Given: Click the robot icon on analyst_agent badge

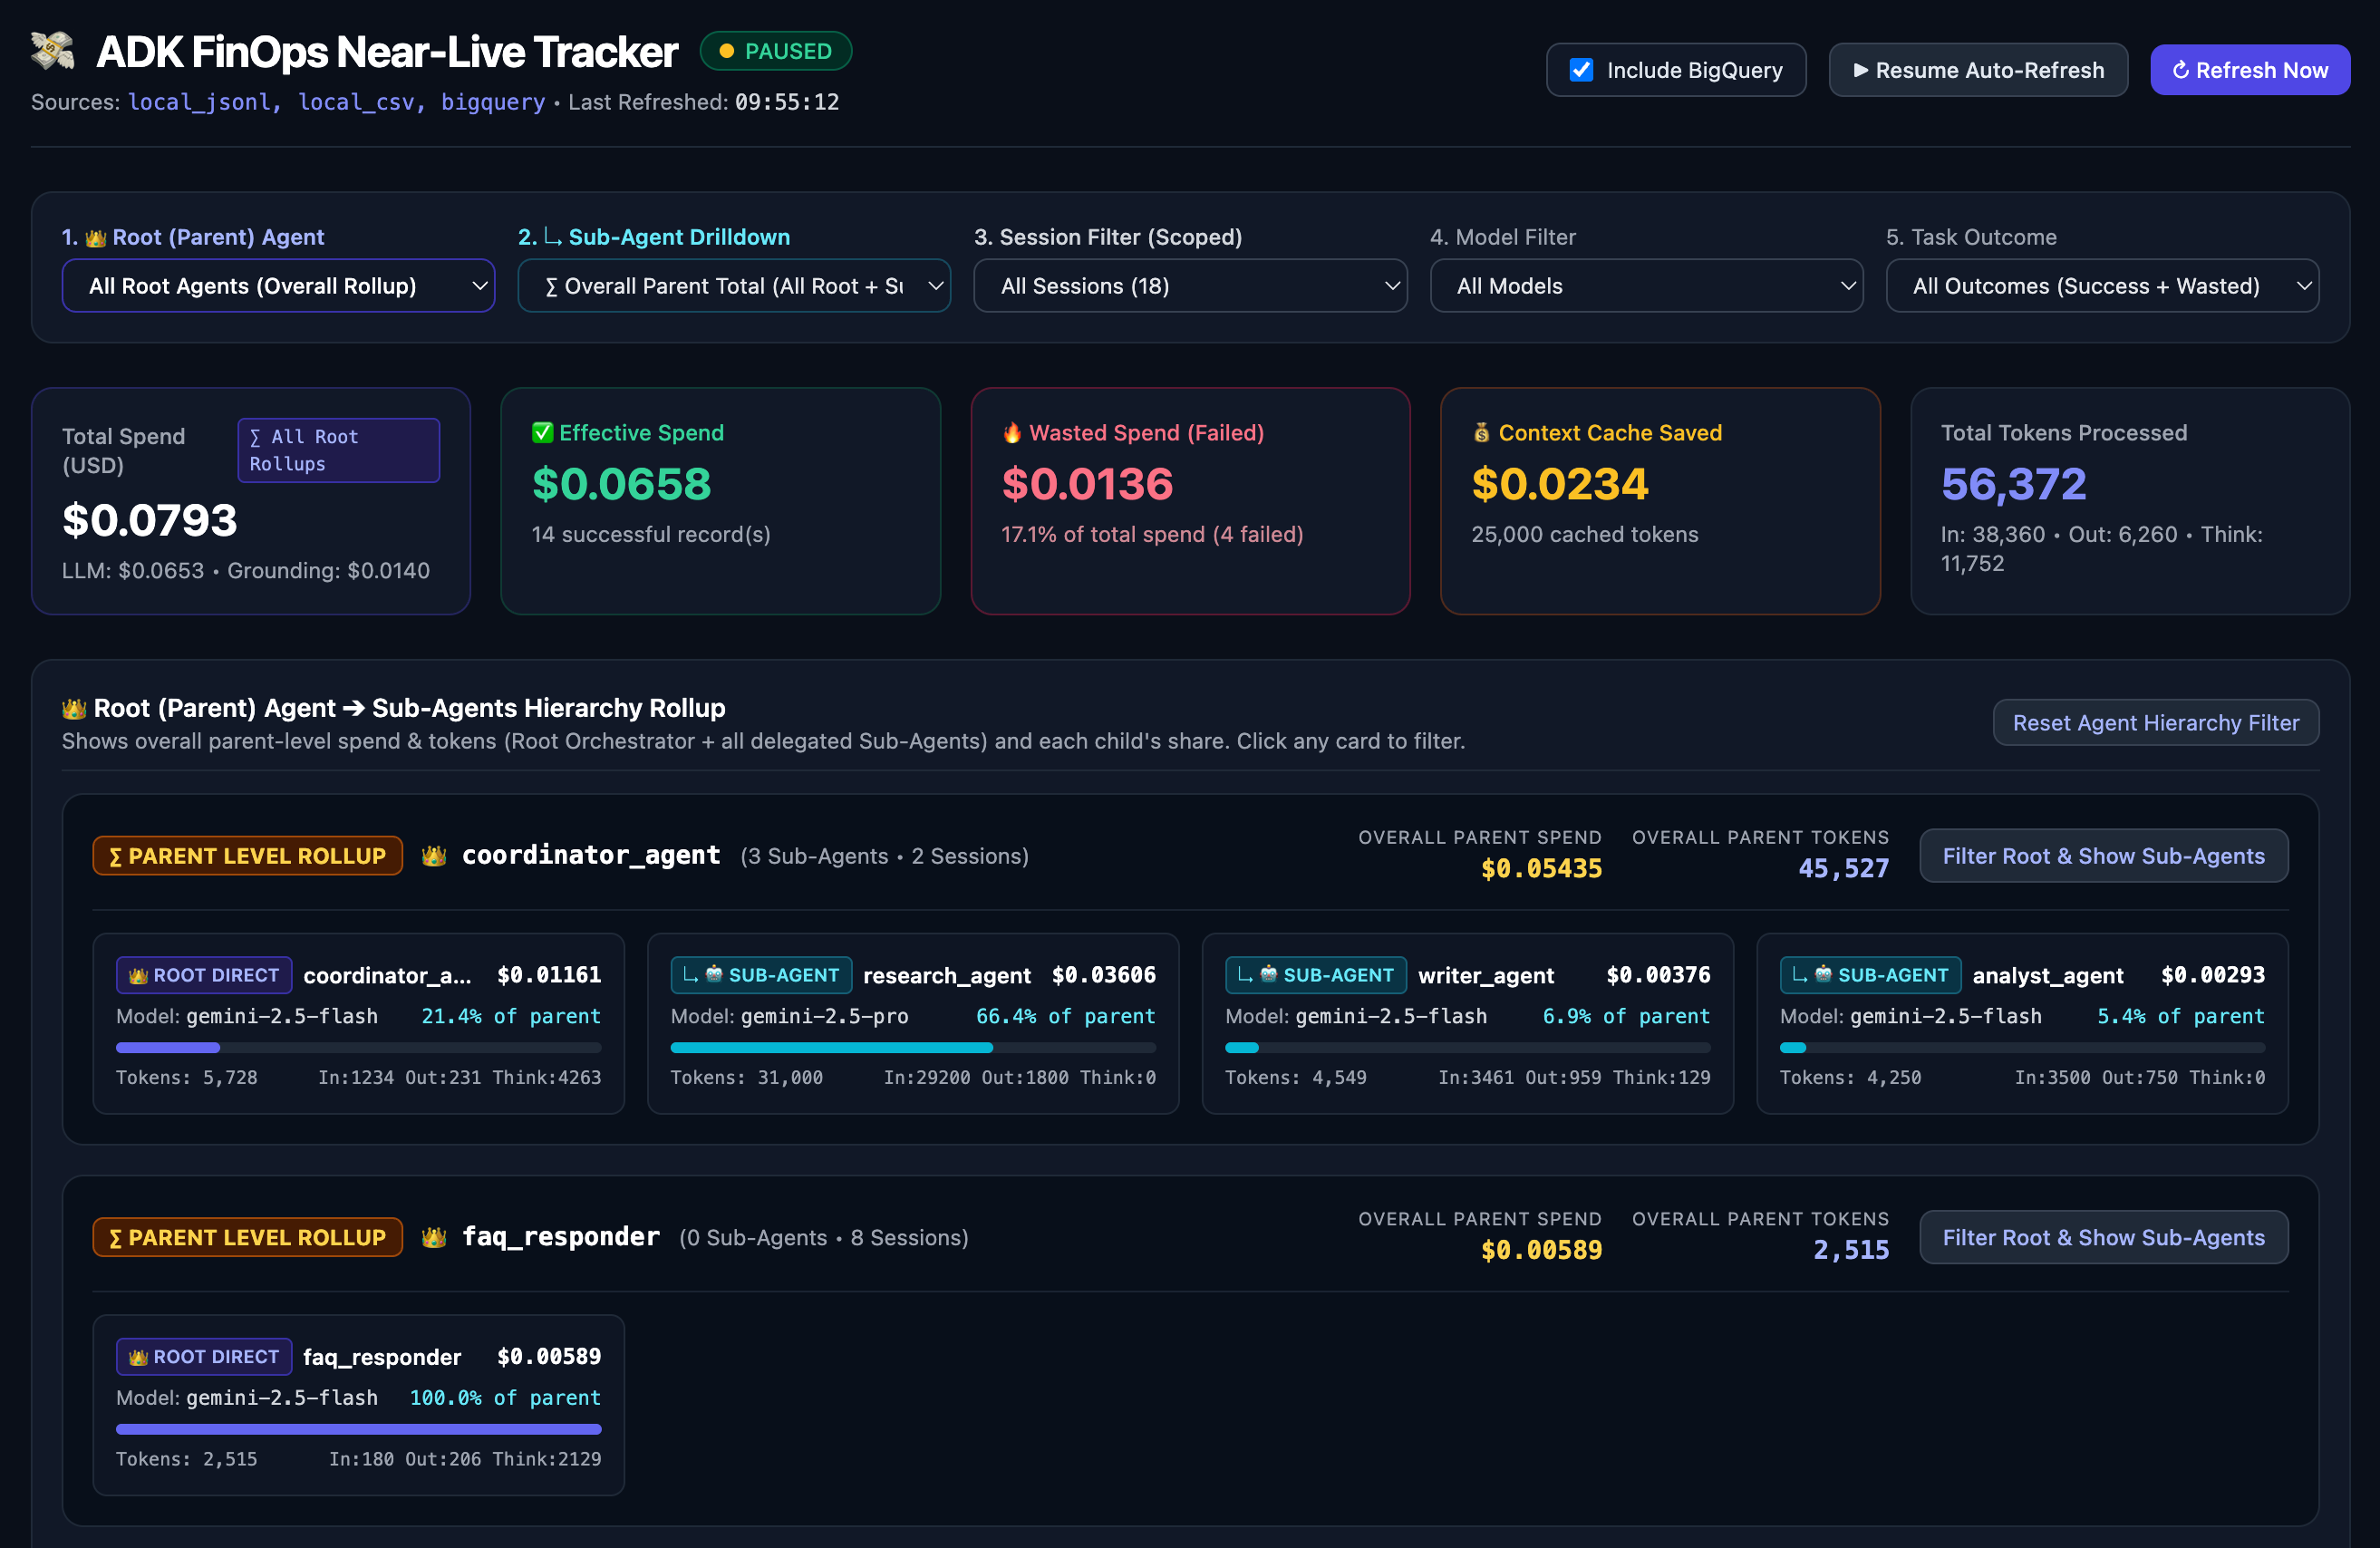Looking at the screenshot, I should pos(1823,974).
